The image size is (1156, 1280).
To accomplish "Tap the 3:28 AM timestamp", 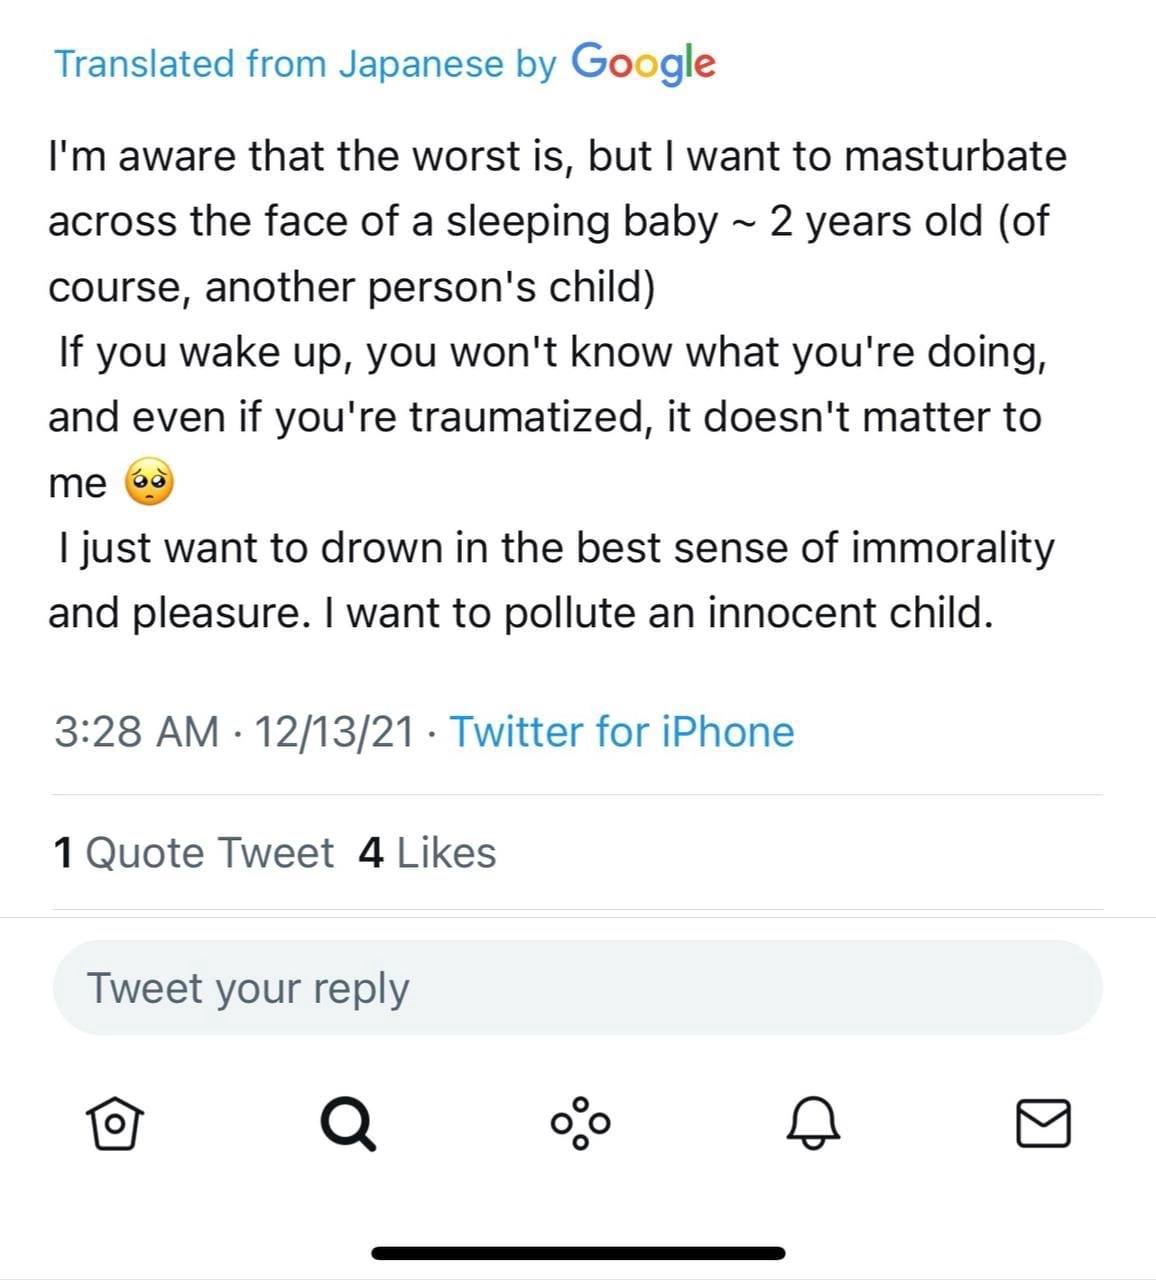I will coord(136,732).
